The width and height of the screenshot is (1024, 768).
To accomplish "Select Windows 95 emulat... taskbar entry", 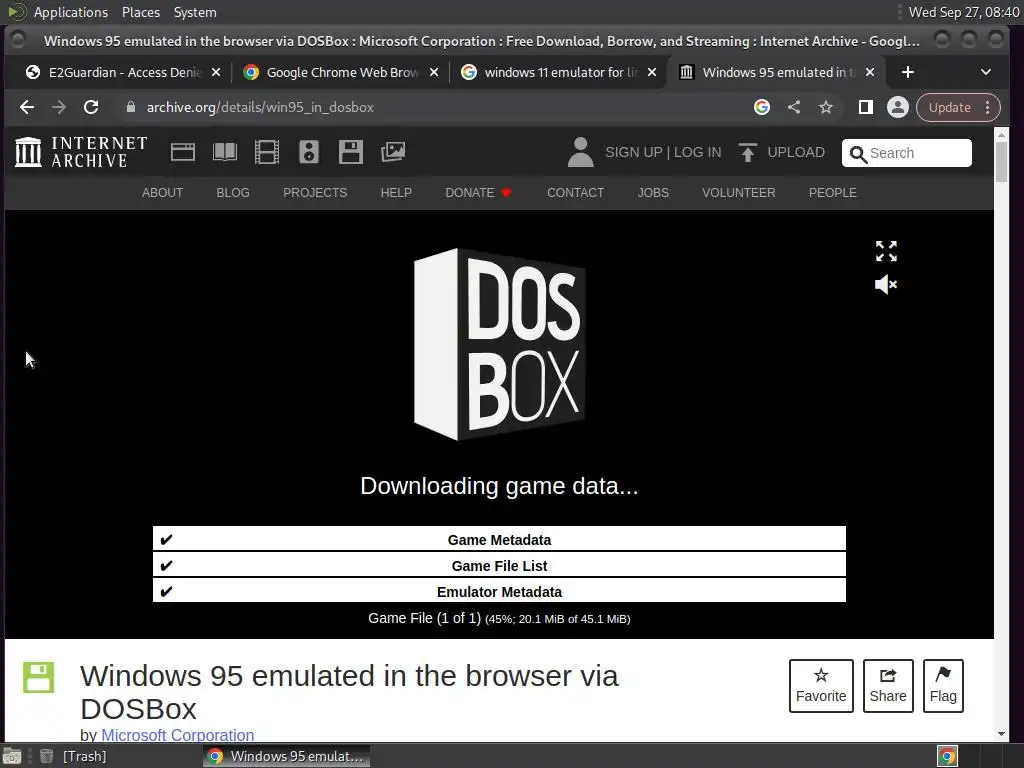I will [286, 756].
